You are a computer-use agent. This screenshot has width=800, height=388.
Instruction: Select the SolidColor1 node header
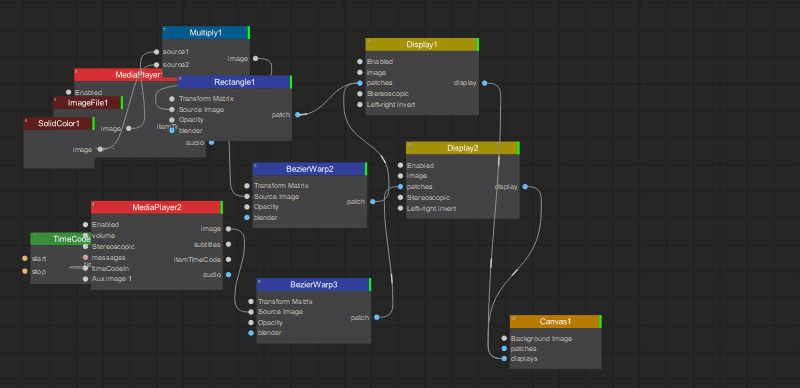[x=59, y=124]
